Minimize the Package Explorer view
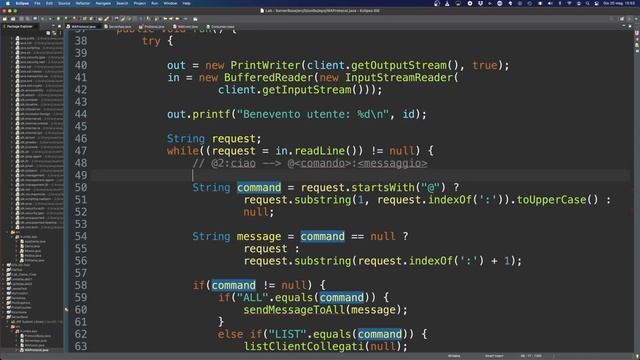 tap(53, 26)
